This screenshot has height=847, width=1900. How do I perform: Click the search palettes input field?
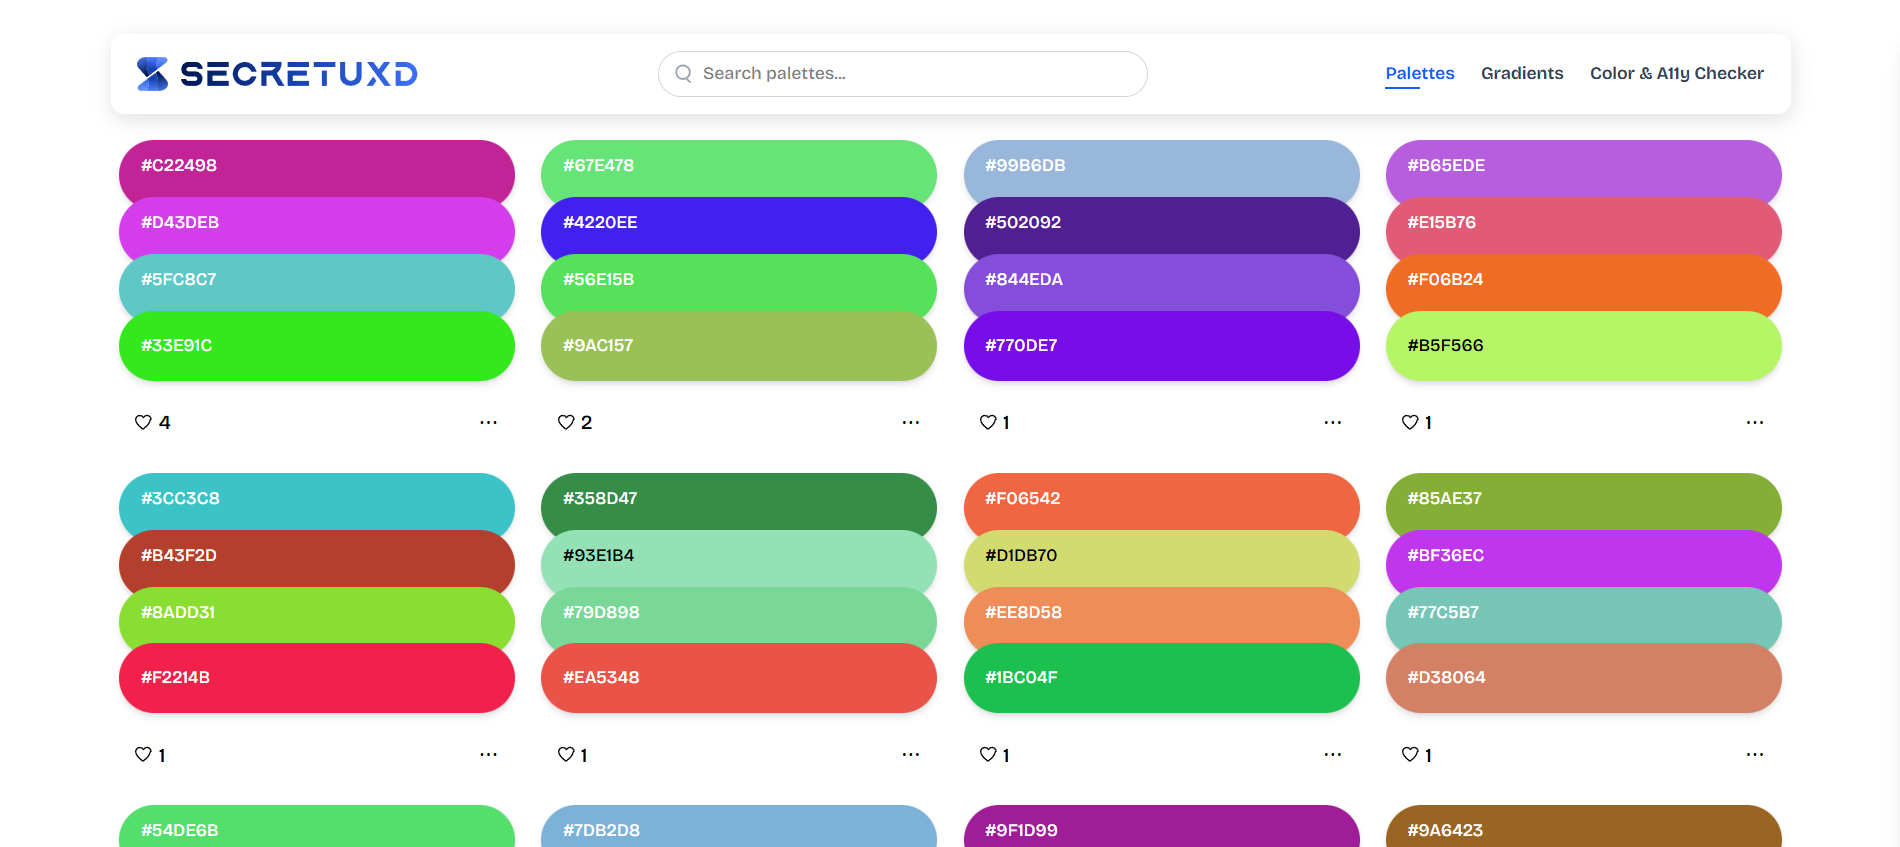click(x=902, y=73)
